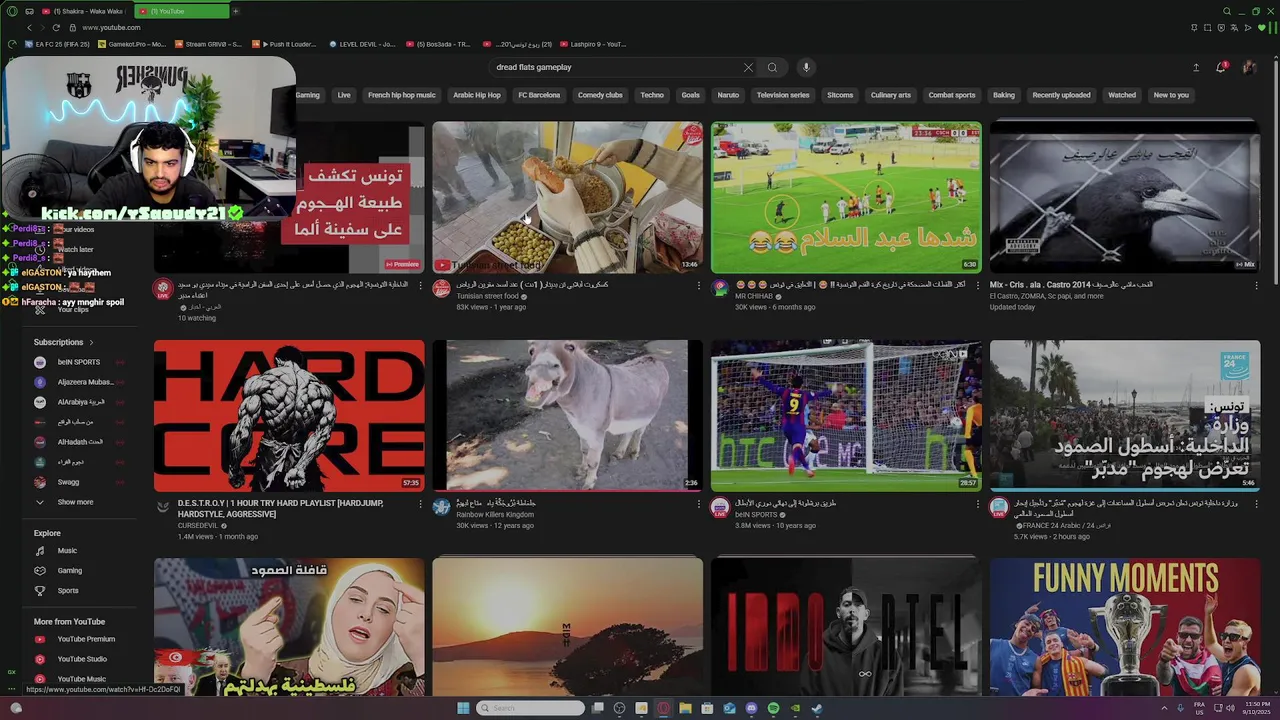Open the options menu for the Mix - Cris, ala, Castro 2014 video
Viewport: 1280px width, 720px height.
(x=1256, y=285)
